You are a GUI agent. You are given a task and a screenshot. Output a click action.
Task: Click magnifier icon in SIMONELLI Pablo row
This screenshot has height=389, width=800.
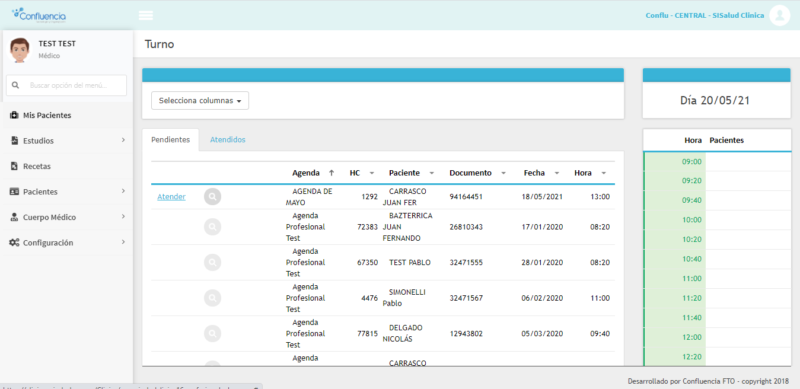click(213, 298)
